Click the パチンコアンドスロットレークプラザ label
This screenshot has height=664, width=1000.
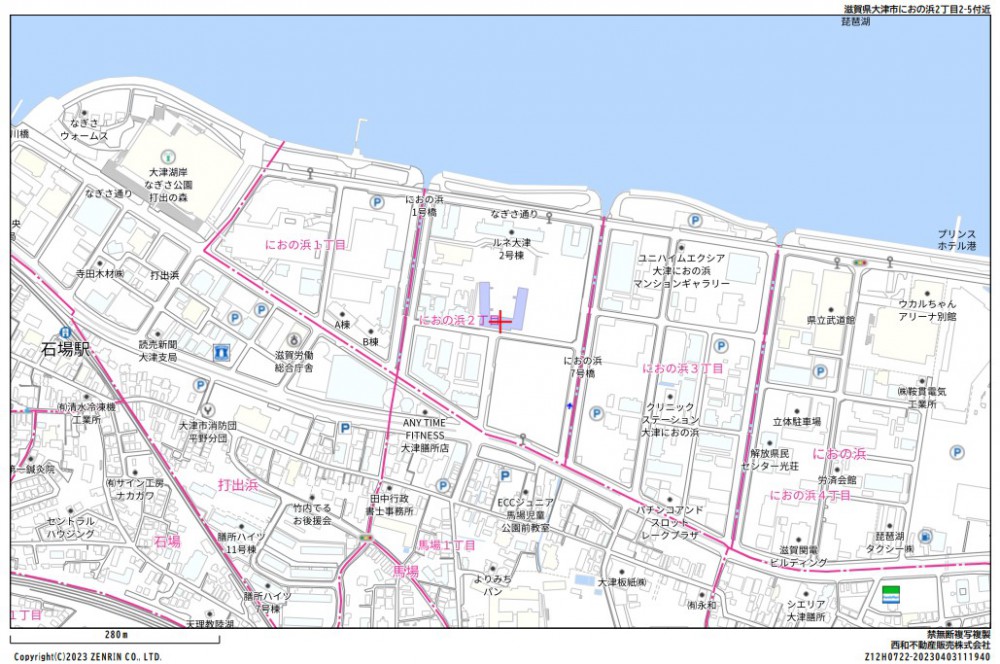point(670,523)
